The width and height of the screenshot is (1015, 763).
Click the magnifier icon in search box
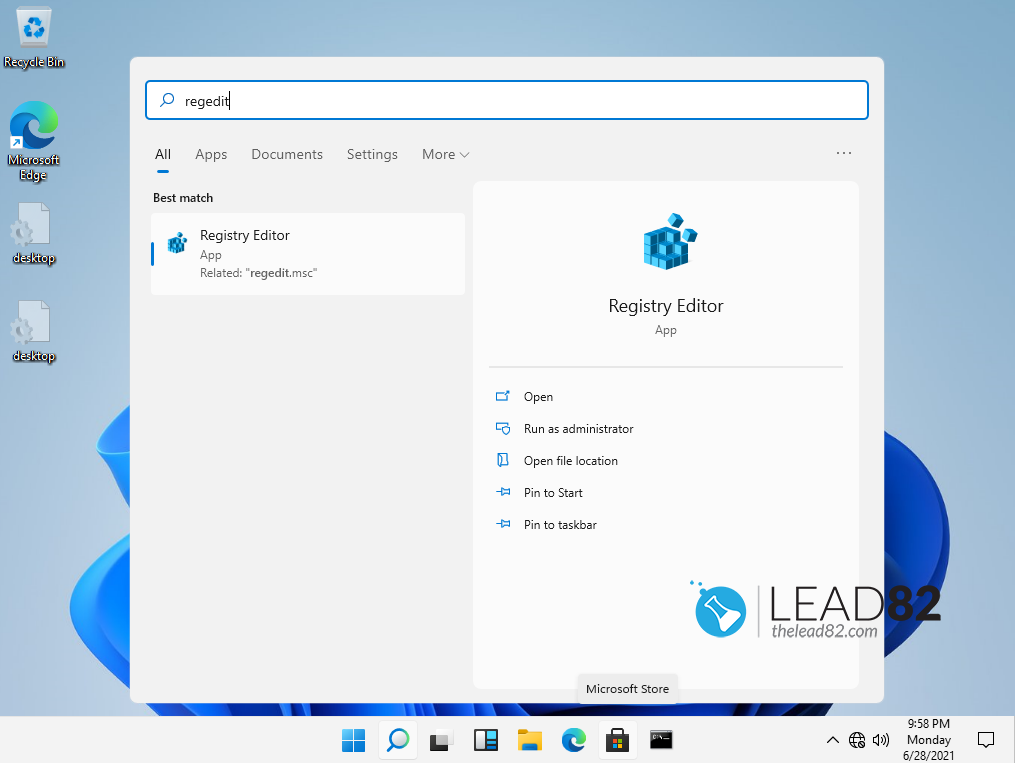[167, 100]
